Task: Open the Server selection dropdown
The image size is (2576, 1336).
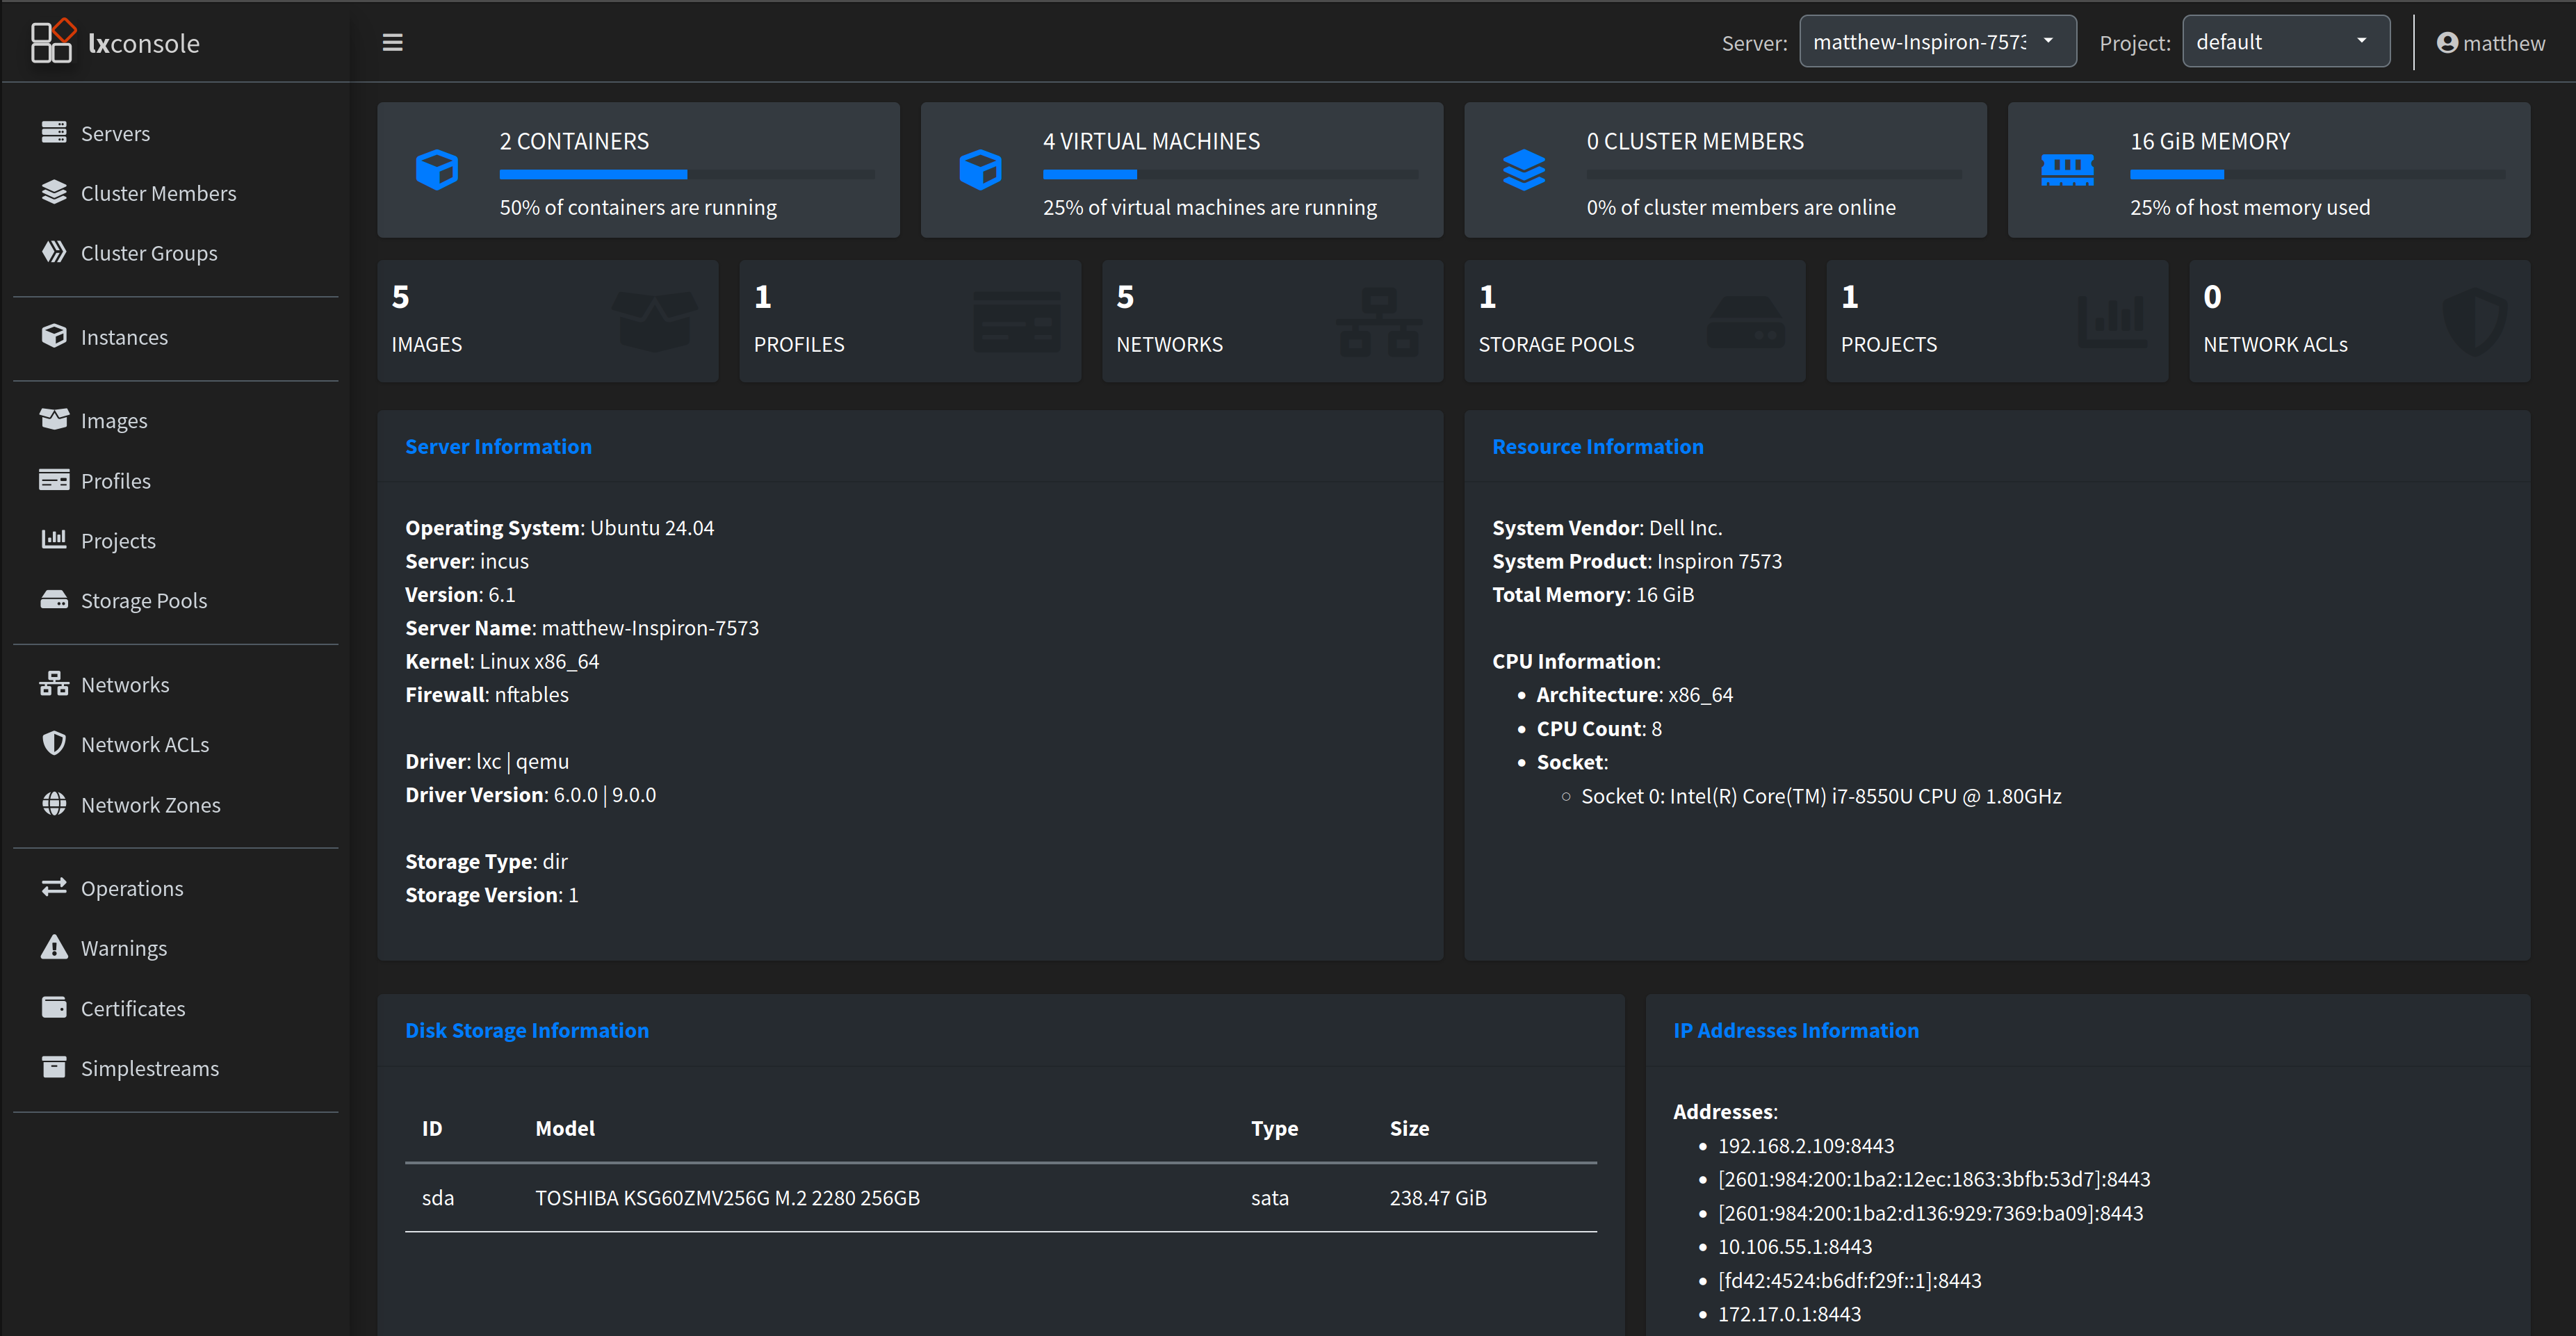Action: (x=1937, y=42)
